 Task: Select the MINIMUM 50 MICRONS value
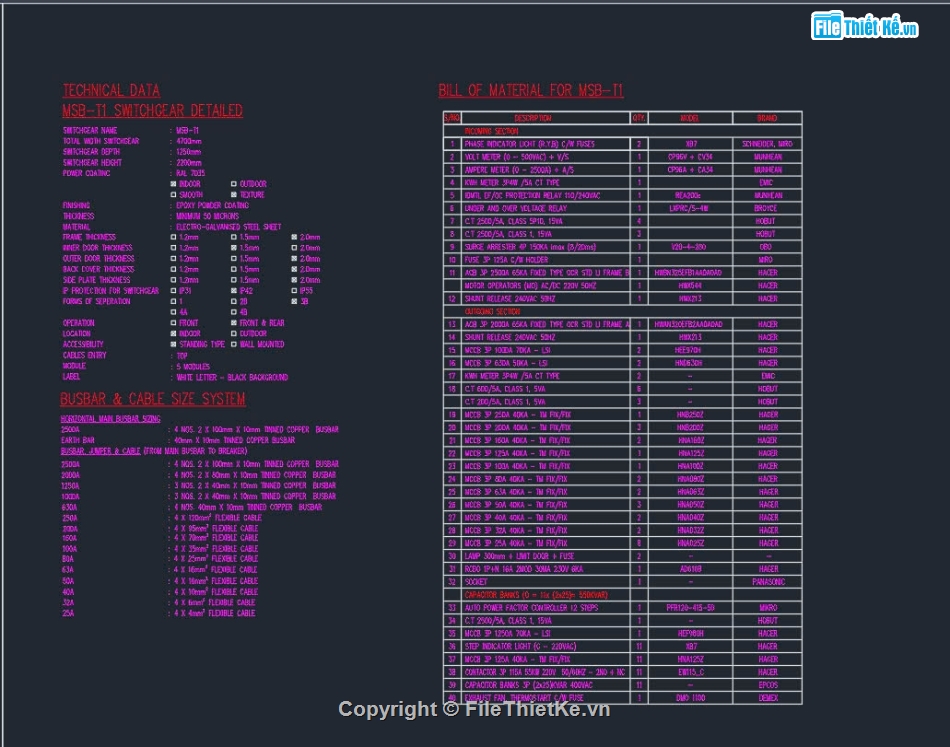(x=207, y=216)
